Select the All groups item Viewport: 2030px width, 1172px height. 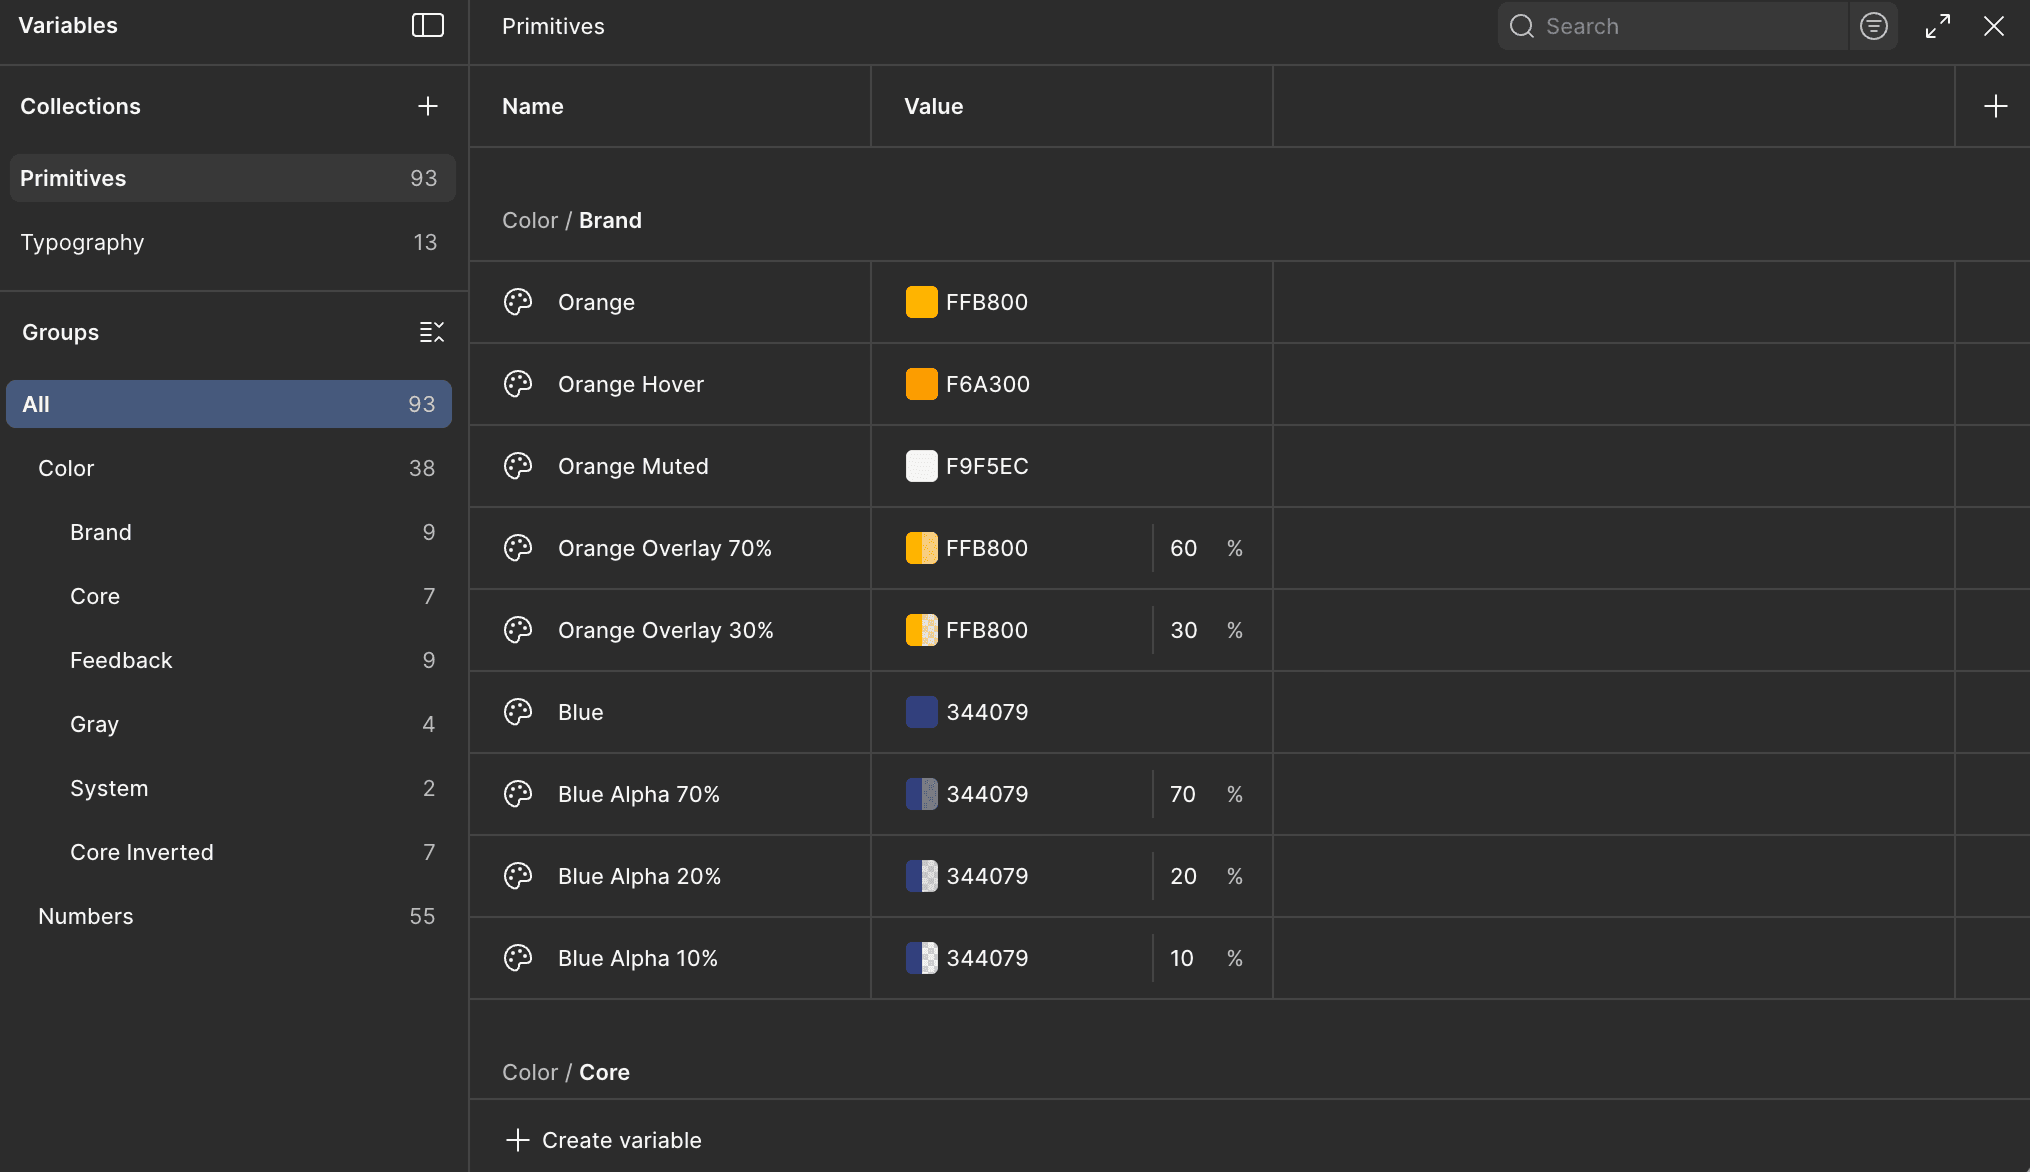228,404
